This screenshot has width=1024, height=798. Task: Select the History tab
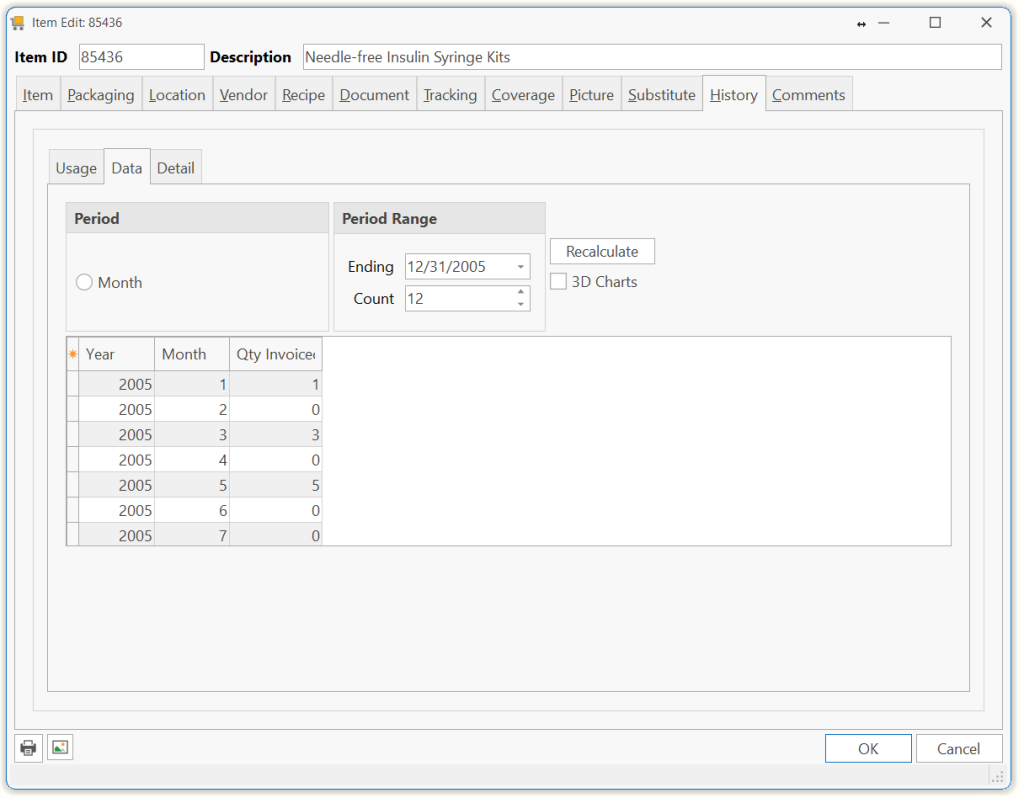(734, 95)
